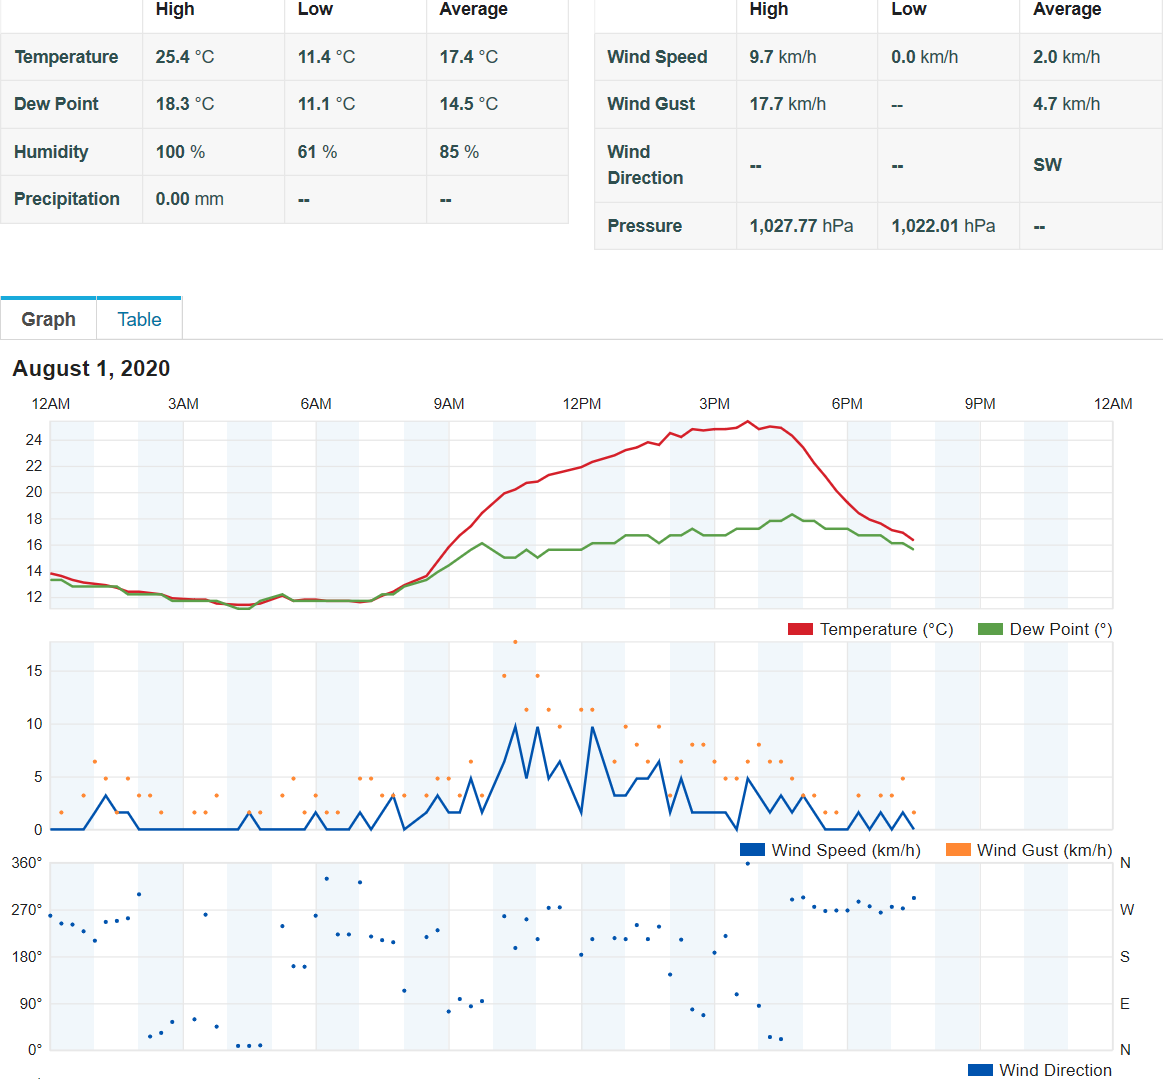This screenshot has width=1165, height=1079.
Task: Click the temperature average 17.4 °C
Action: click(x=469, y=57)
